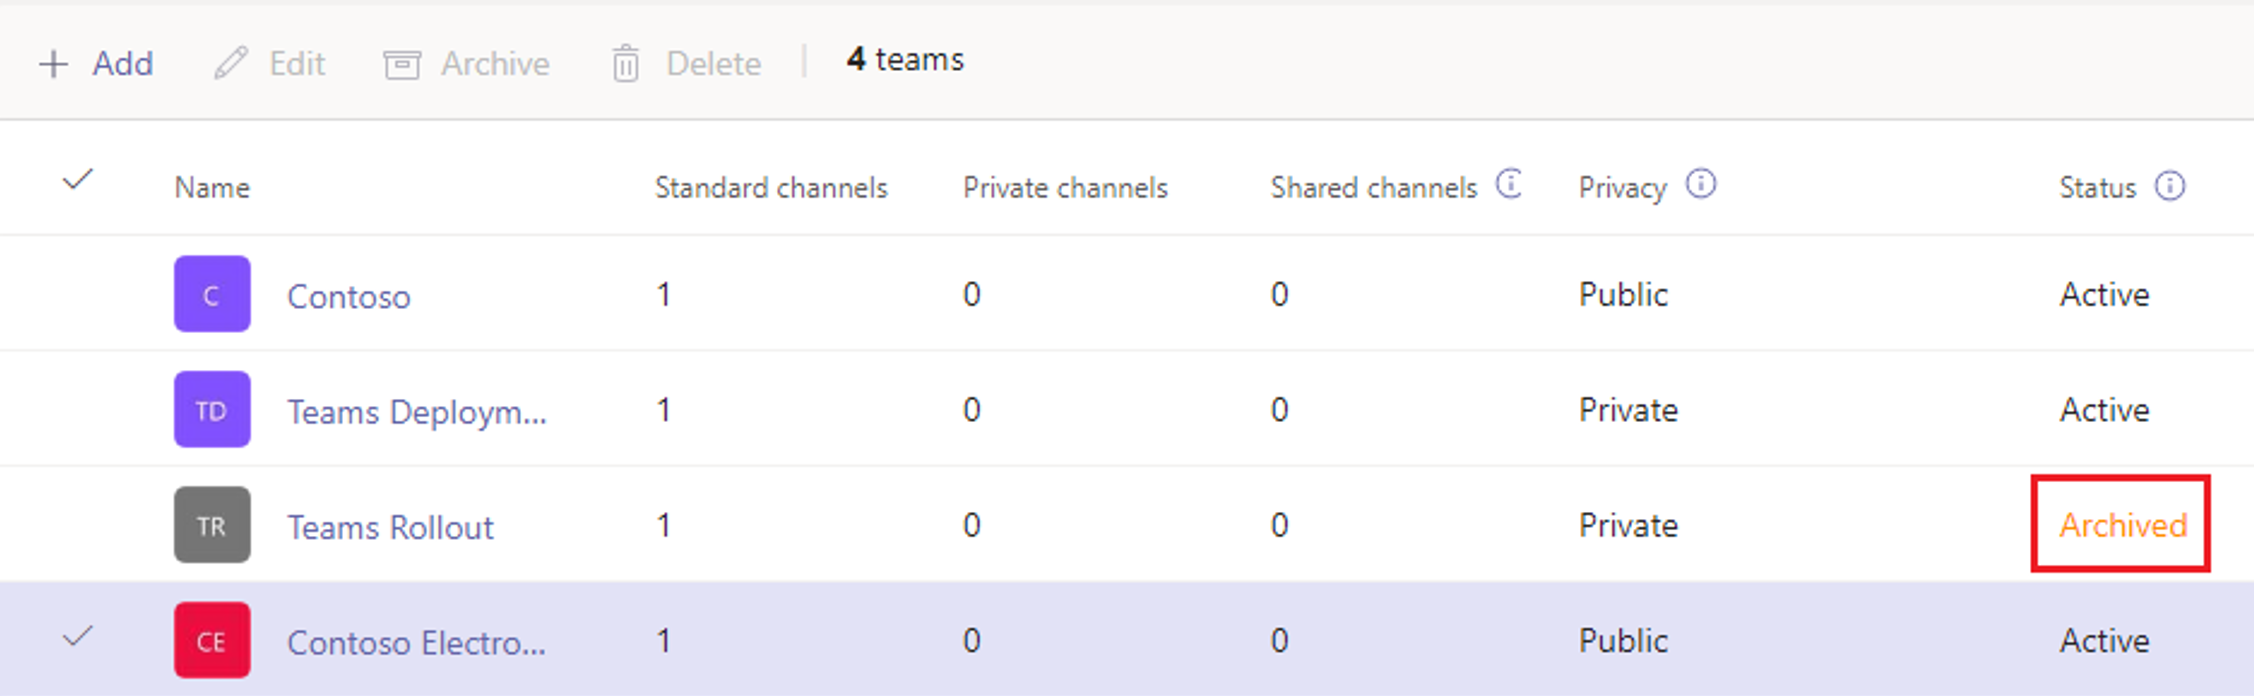2254x696 pixels.
Task: Click the Add team button
Action: (x=96, y=64)
